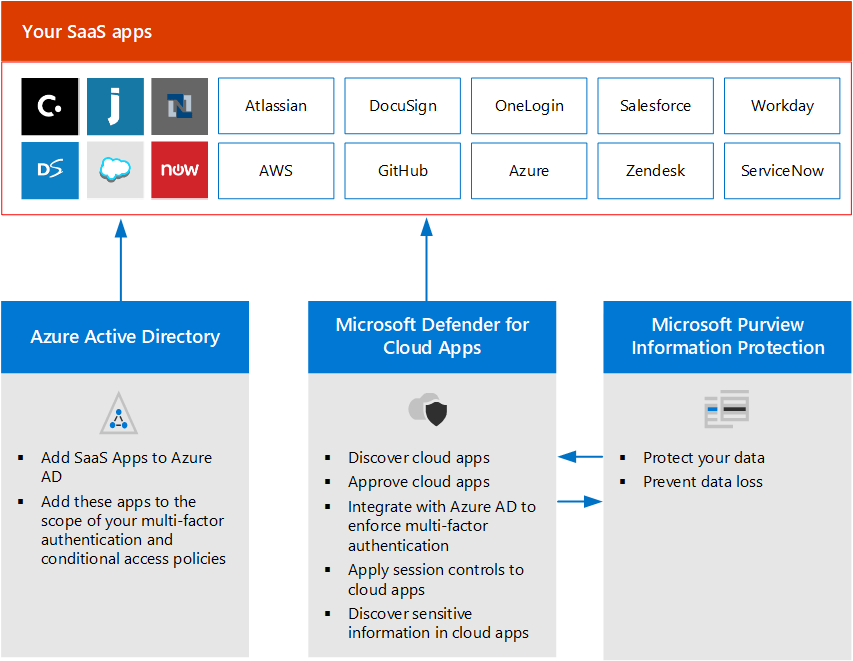This screenshot has width=853, height=661.
Task: Click the Microsoft Purview Information Protection header
Action: (x=727, y=337)
